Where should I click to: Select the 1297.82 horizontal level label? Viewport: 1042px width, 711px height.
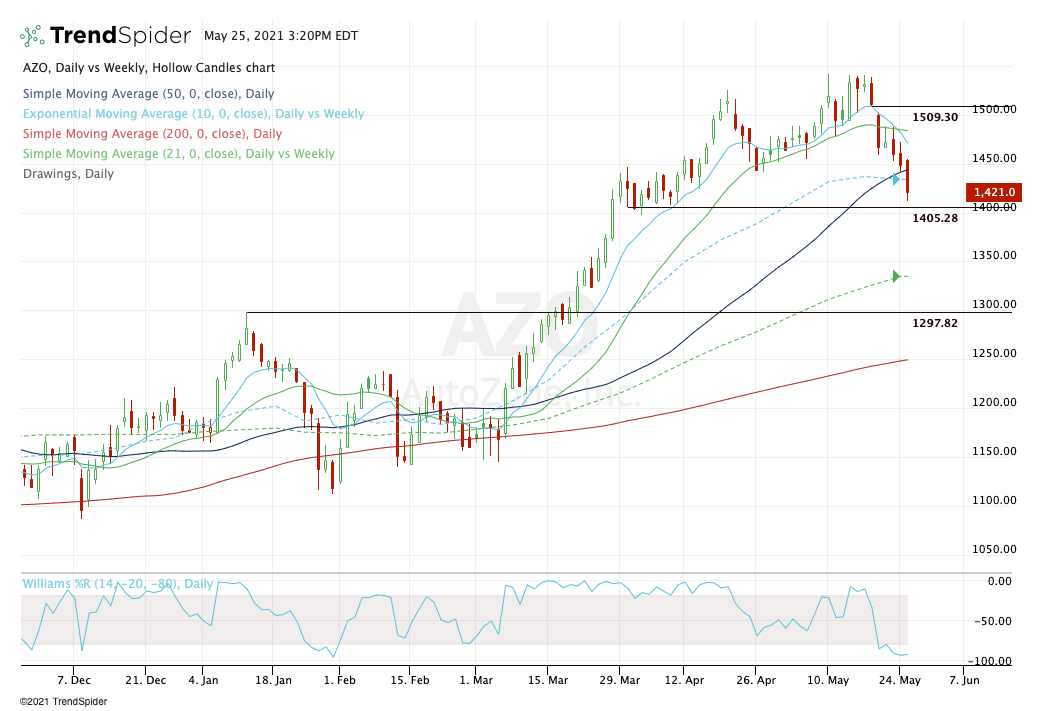(935, 323)
